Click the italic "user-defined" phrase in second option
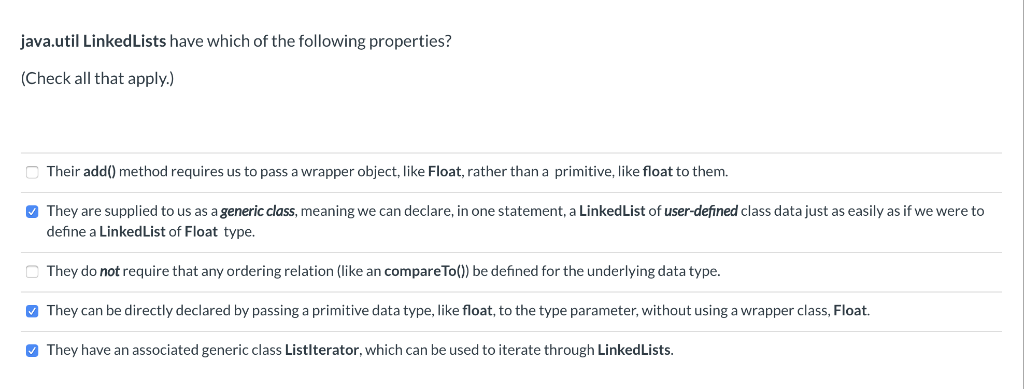1024x389 pixels. [701, 211]
